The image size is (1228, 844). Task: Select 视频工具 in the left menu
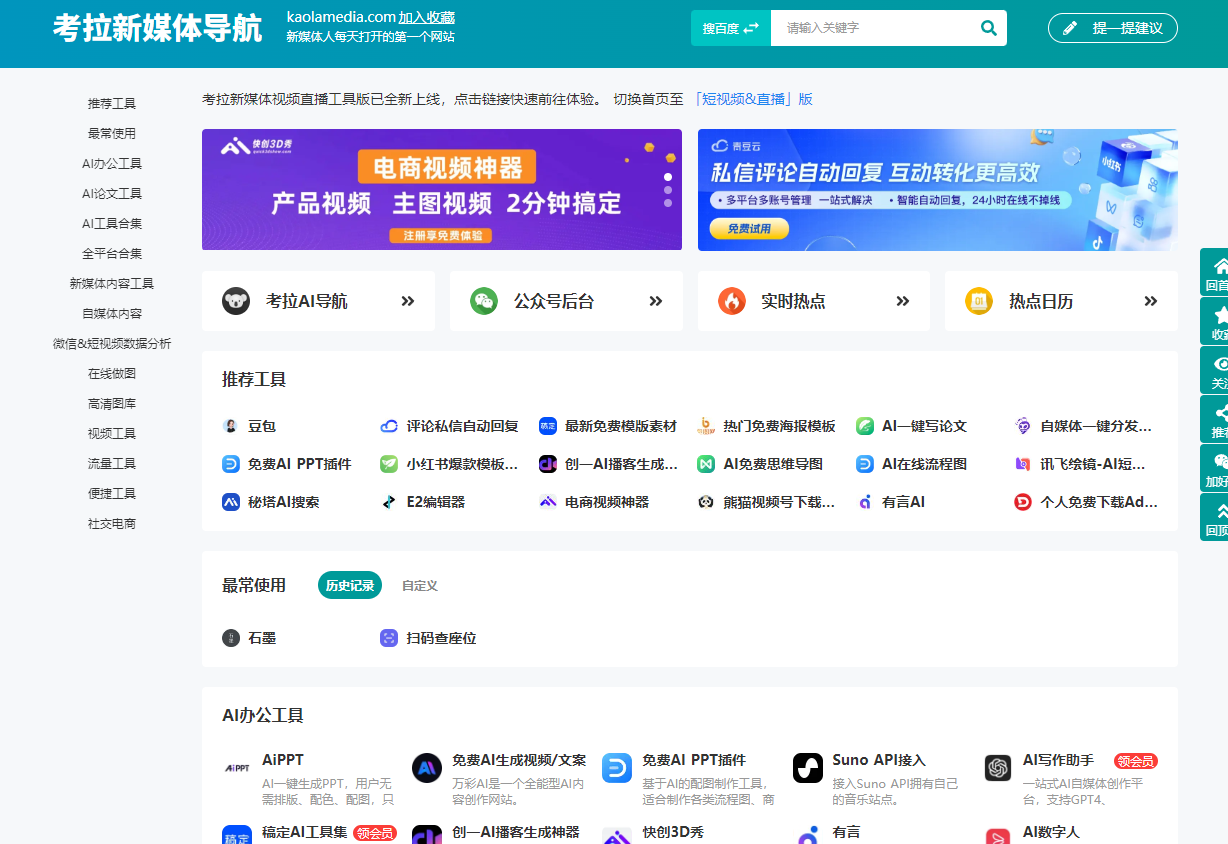113,433
